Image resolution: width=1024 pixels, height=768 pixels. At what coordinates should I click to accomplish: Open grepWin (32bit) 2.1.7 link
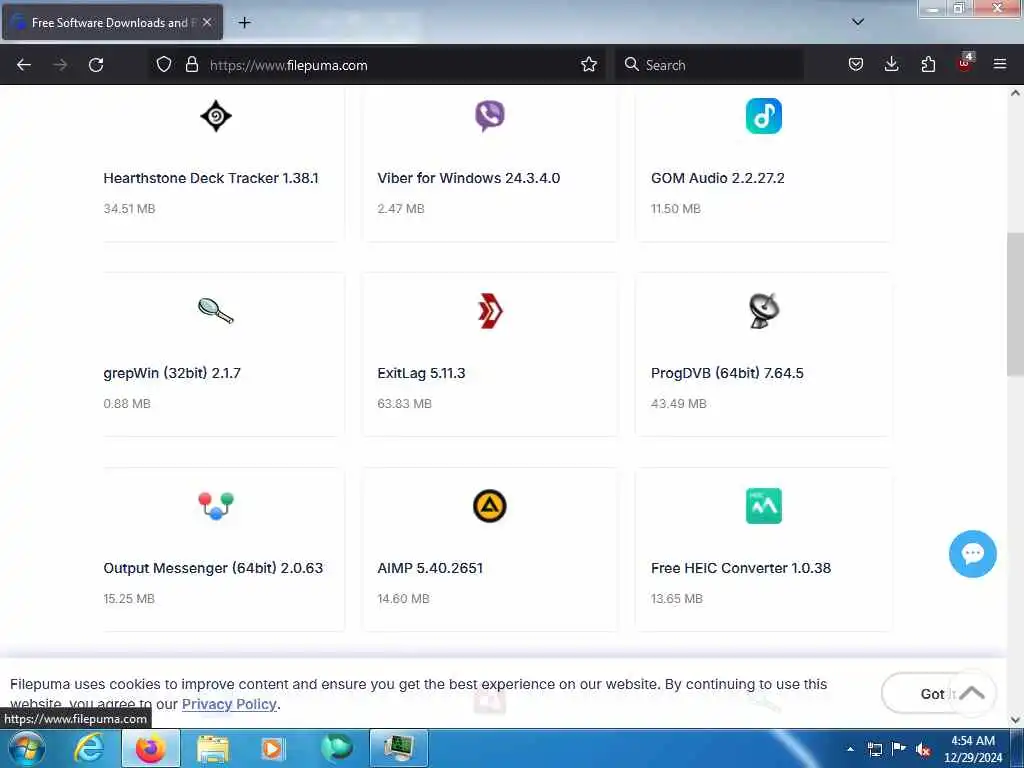tap(172, 374)
